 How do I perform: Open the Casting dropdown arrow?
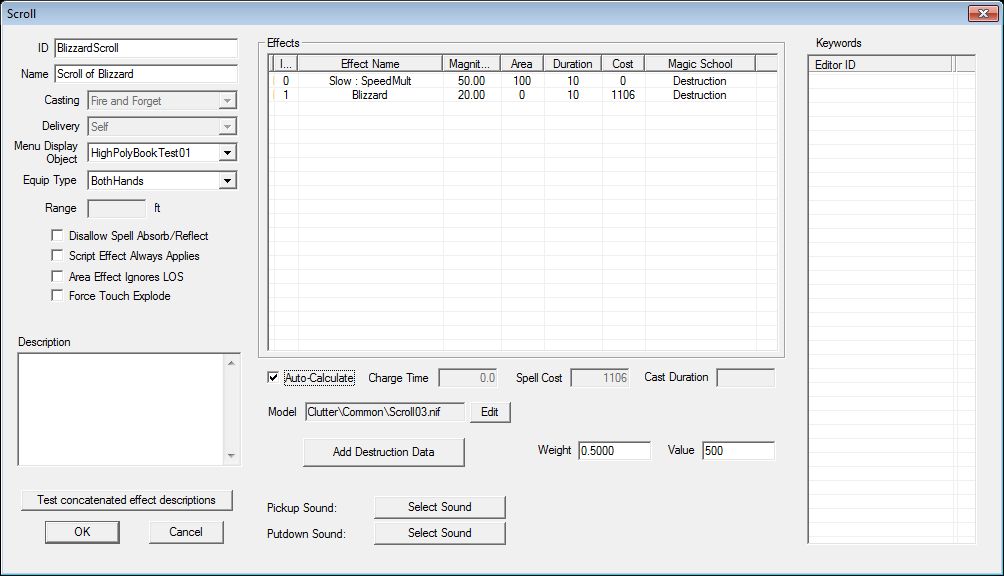click(227, 101)
